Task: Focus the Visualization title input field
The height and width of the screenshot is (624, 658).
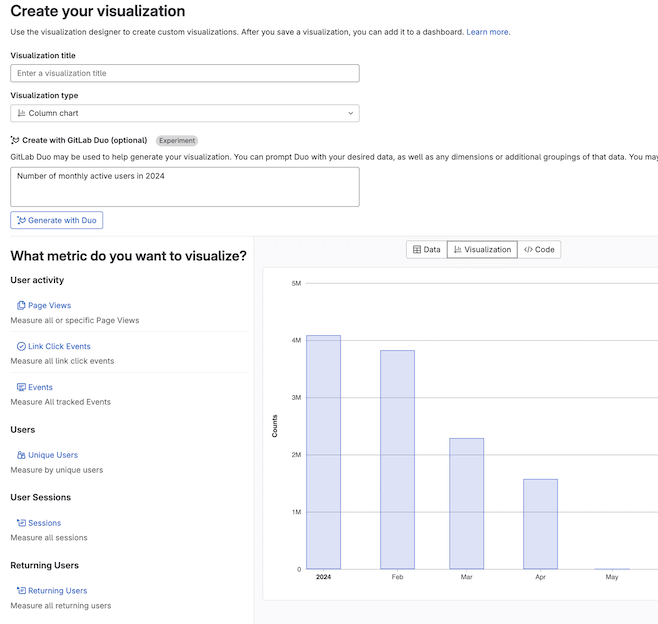Action: 185,73
